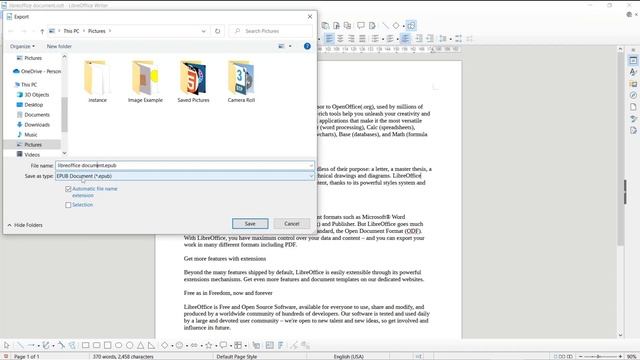Screen dimensions: 640x360
Task: Click English (USA) language in status bar
Action: [349, 357]
